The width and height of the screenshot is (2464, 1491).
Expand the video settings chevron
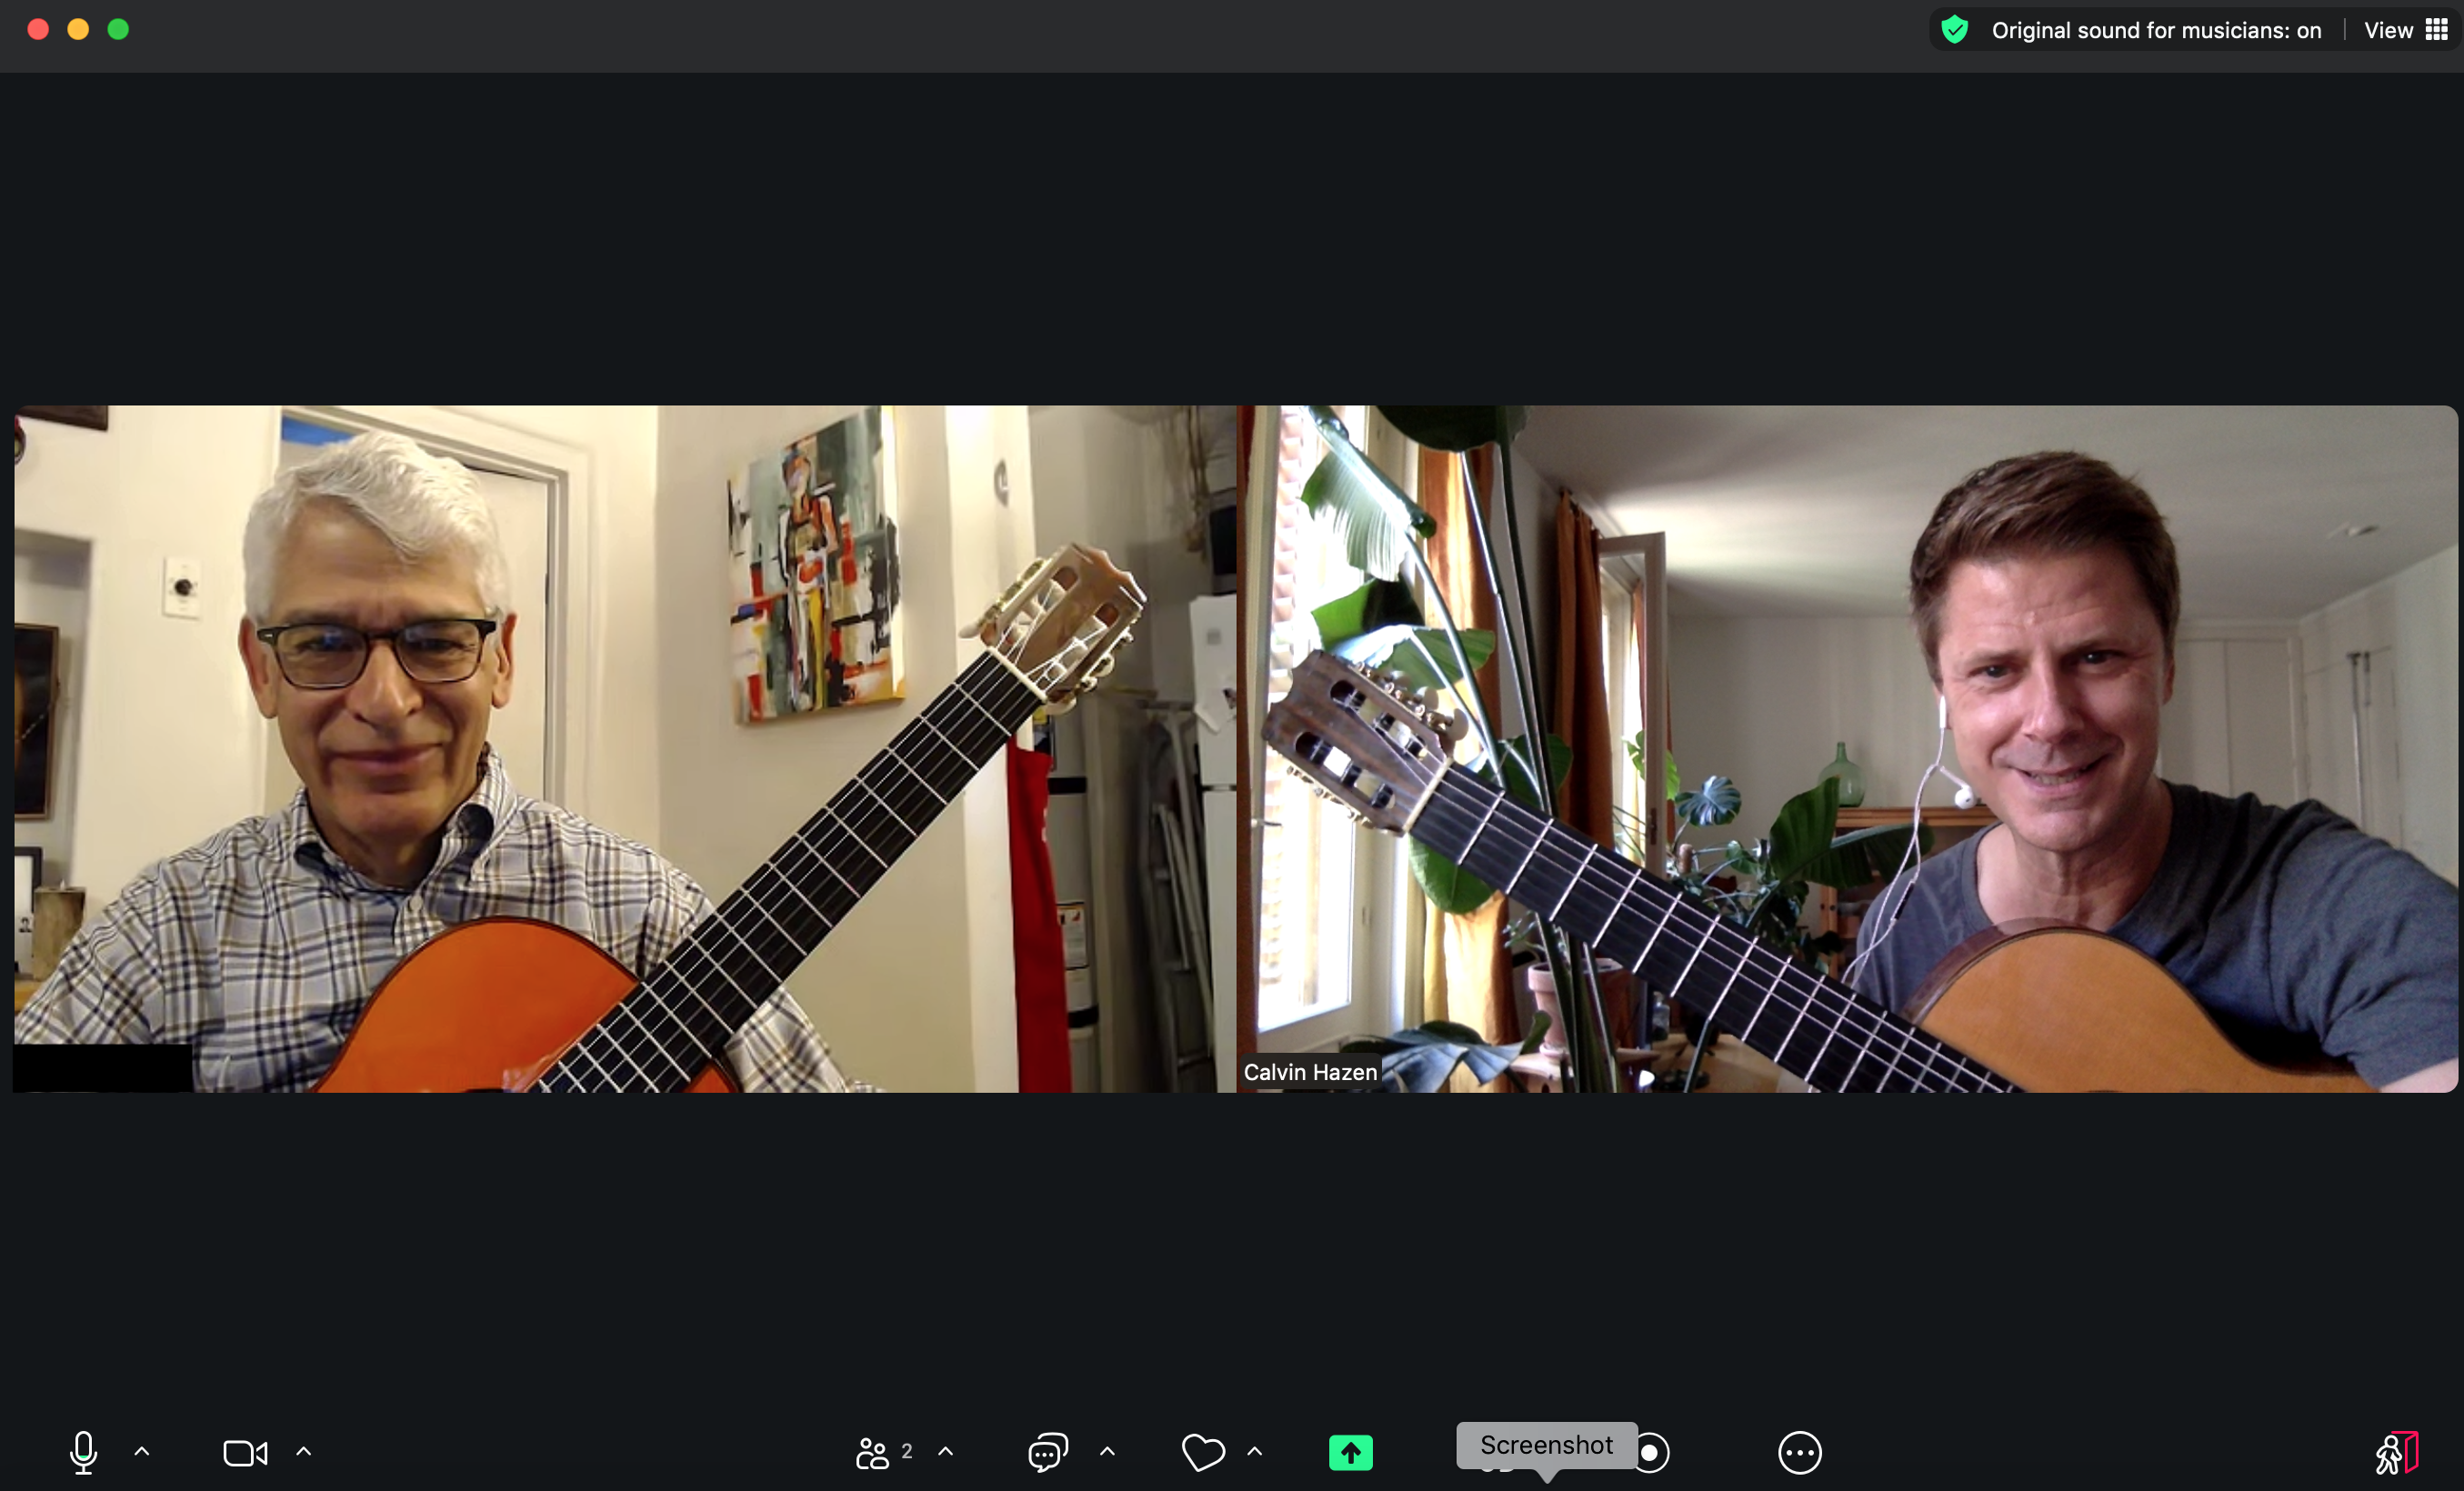(304, 1453)
